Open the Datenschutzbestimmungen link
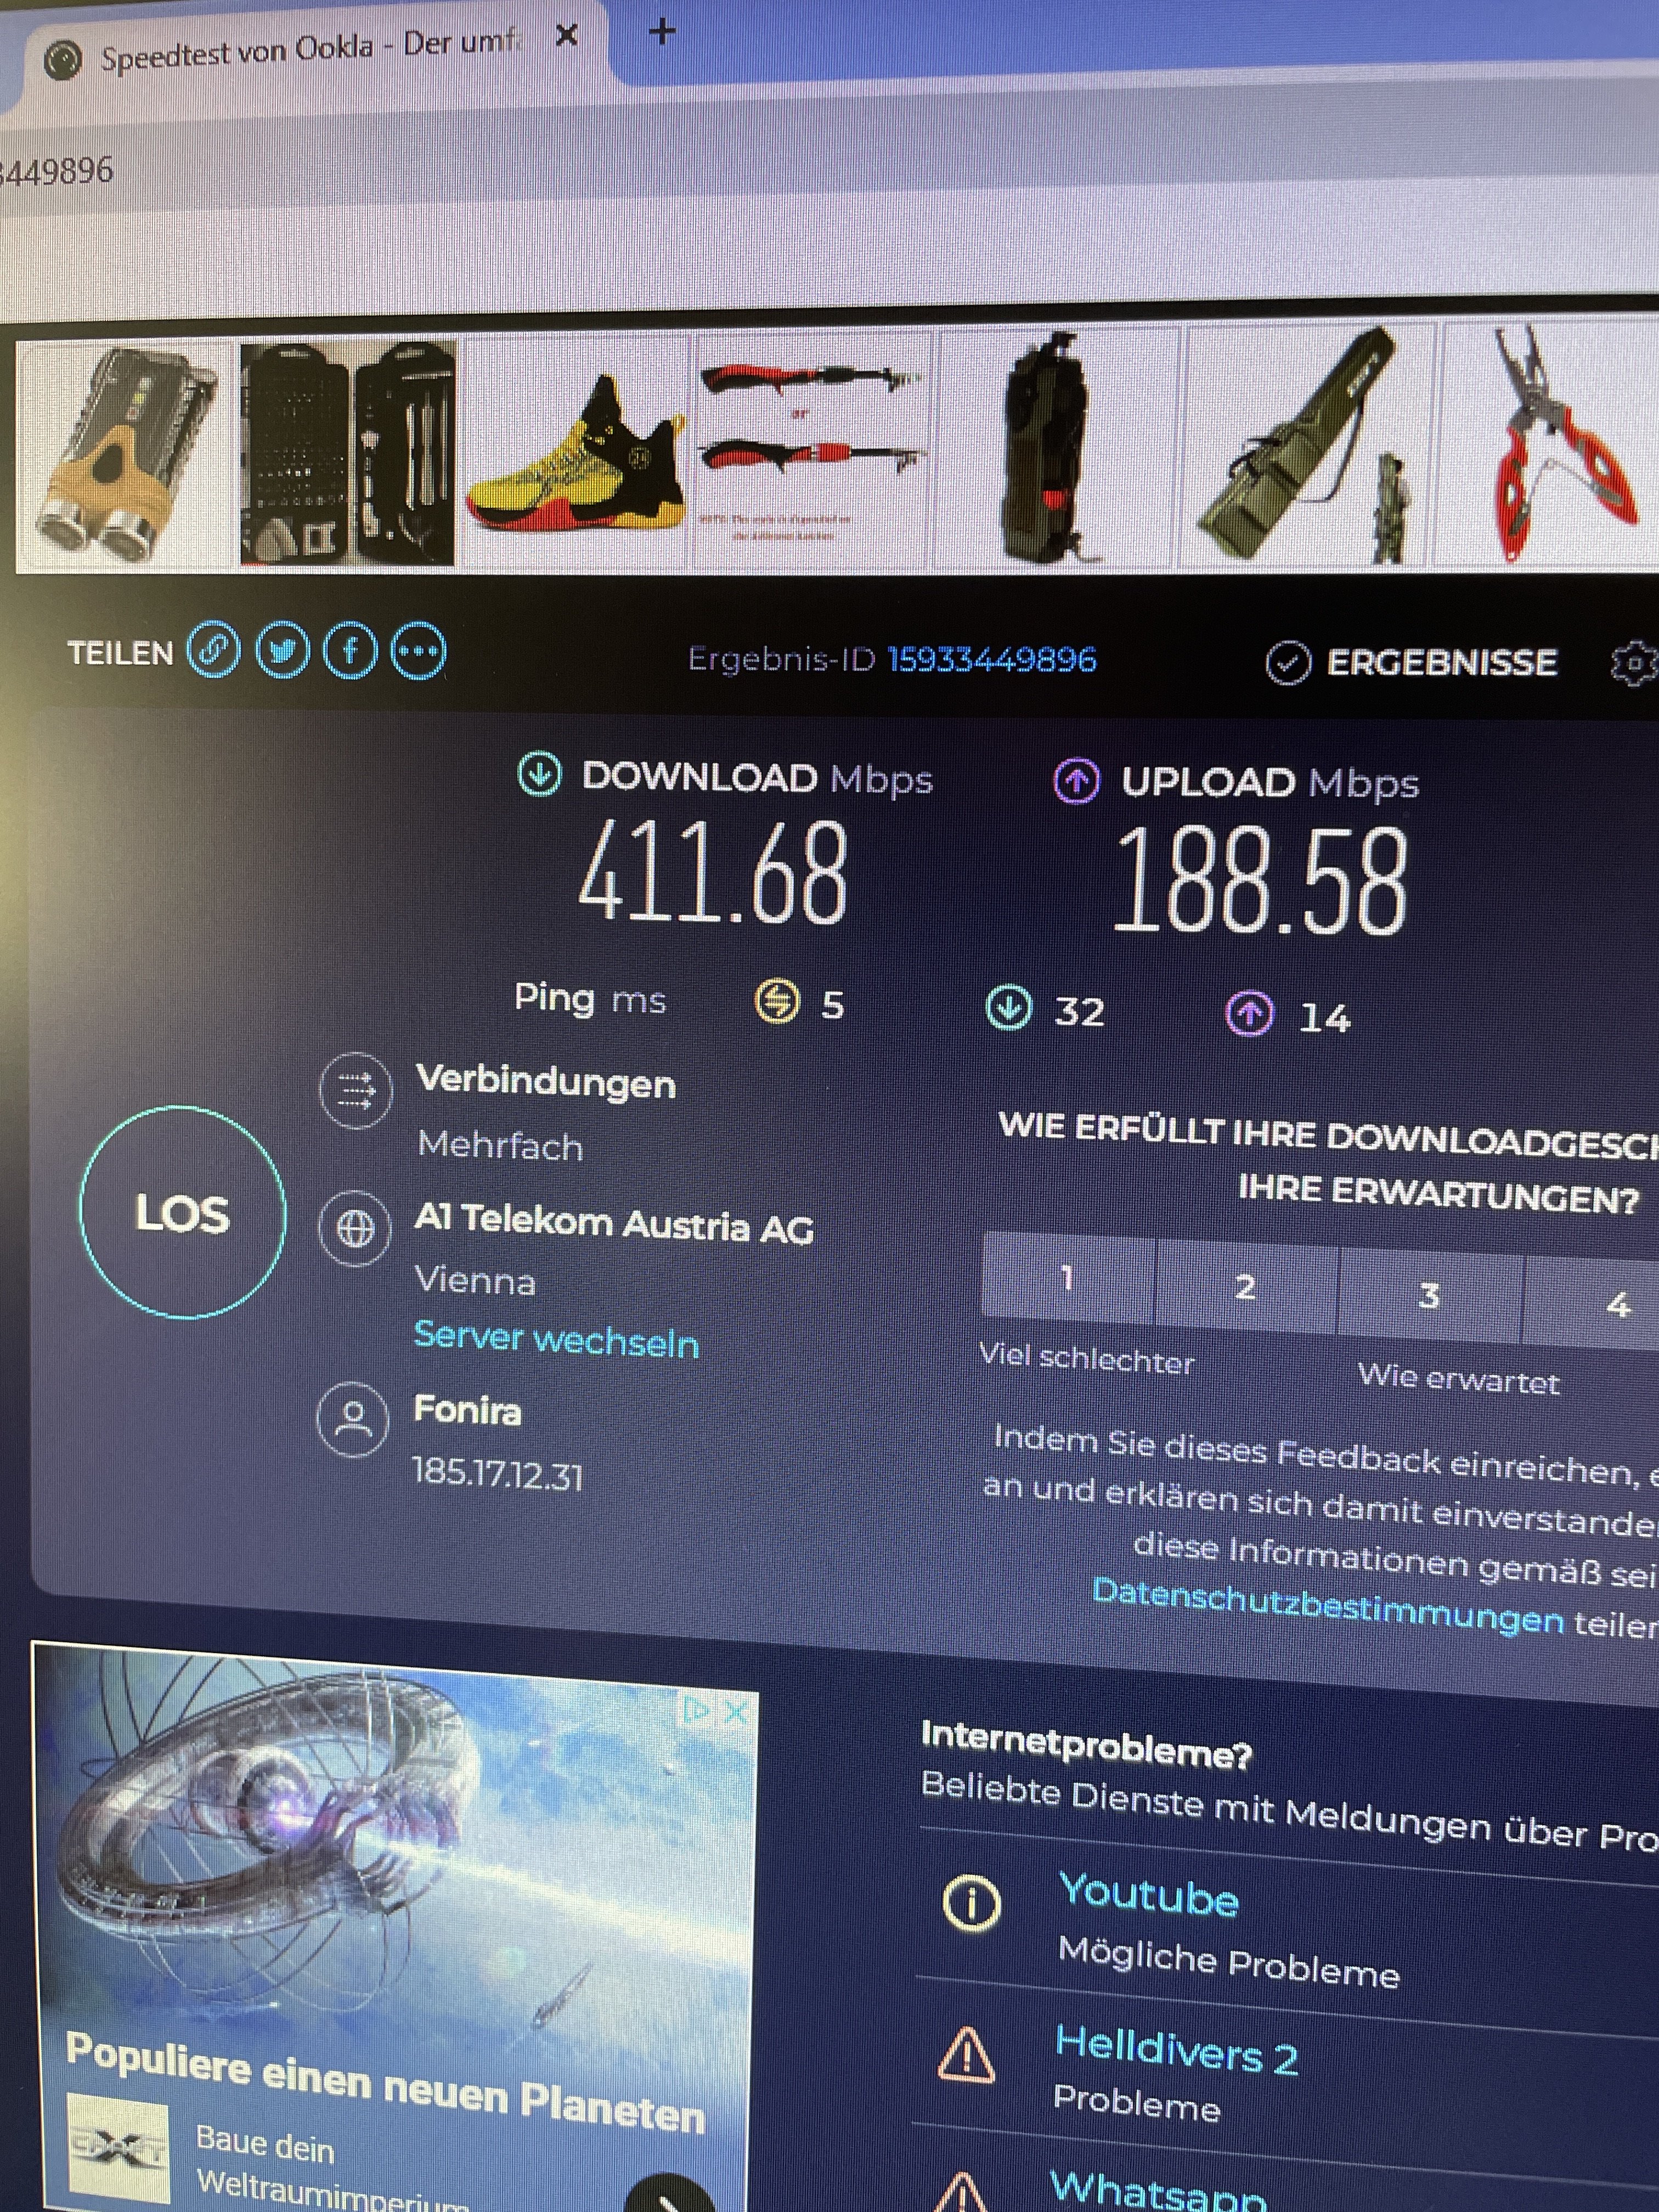Image resolution: width=1659 pixels, height=2212 pixels. coord(1328,1608)
